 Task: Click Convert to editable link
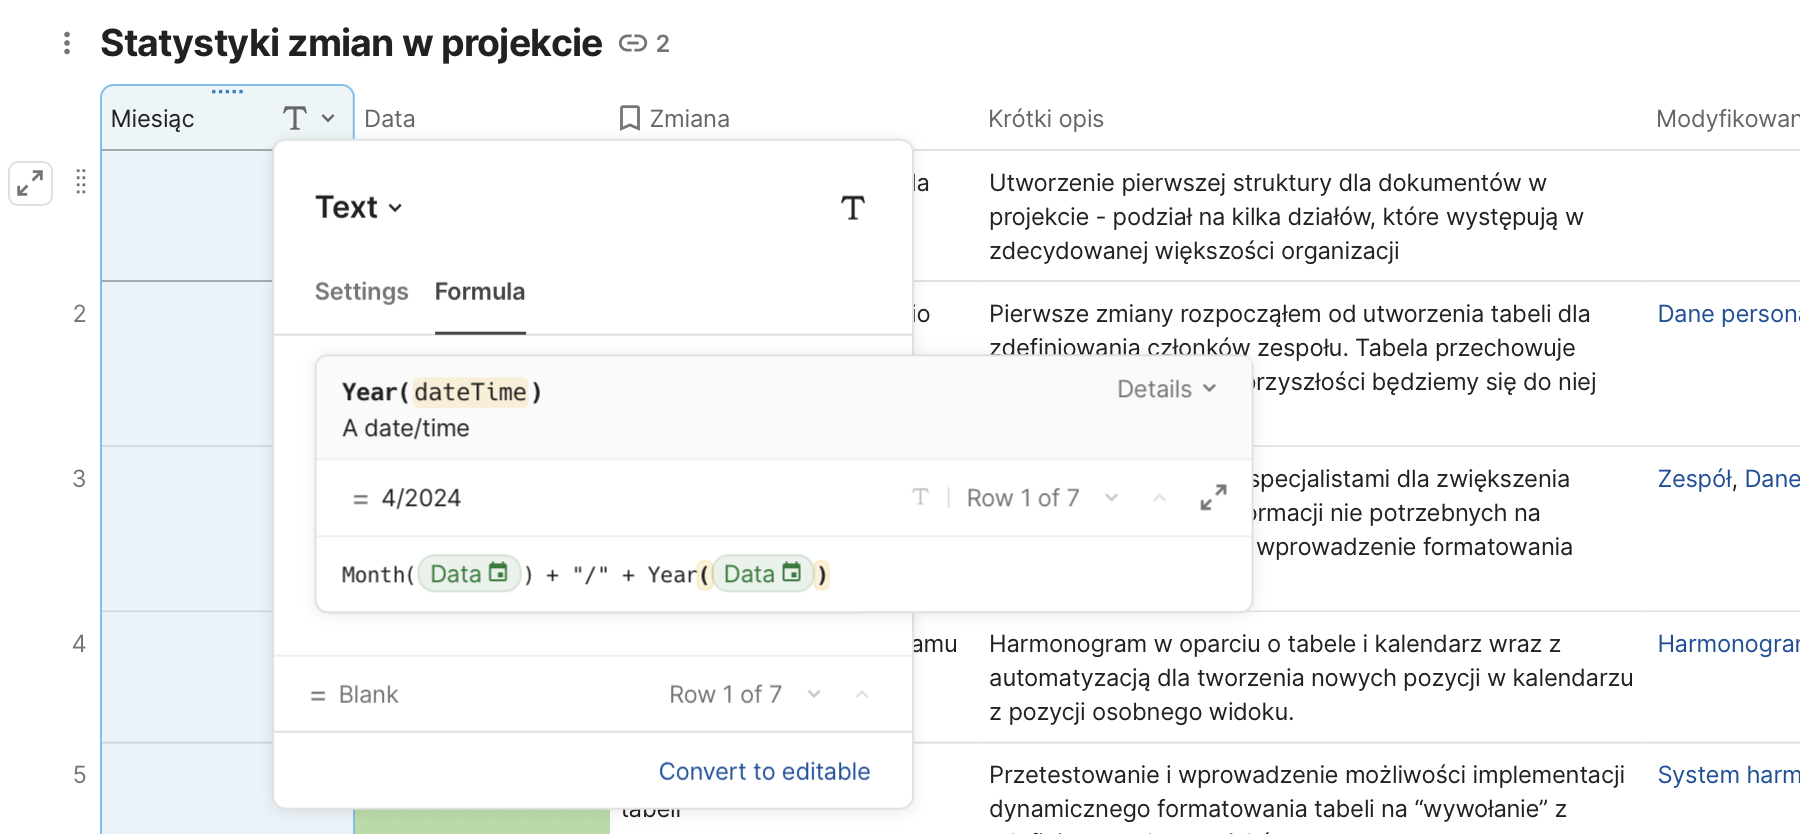[x=764, y=772]
